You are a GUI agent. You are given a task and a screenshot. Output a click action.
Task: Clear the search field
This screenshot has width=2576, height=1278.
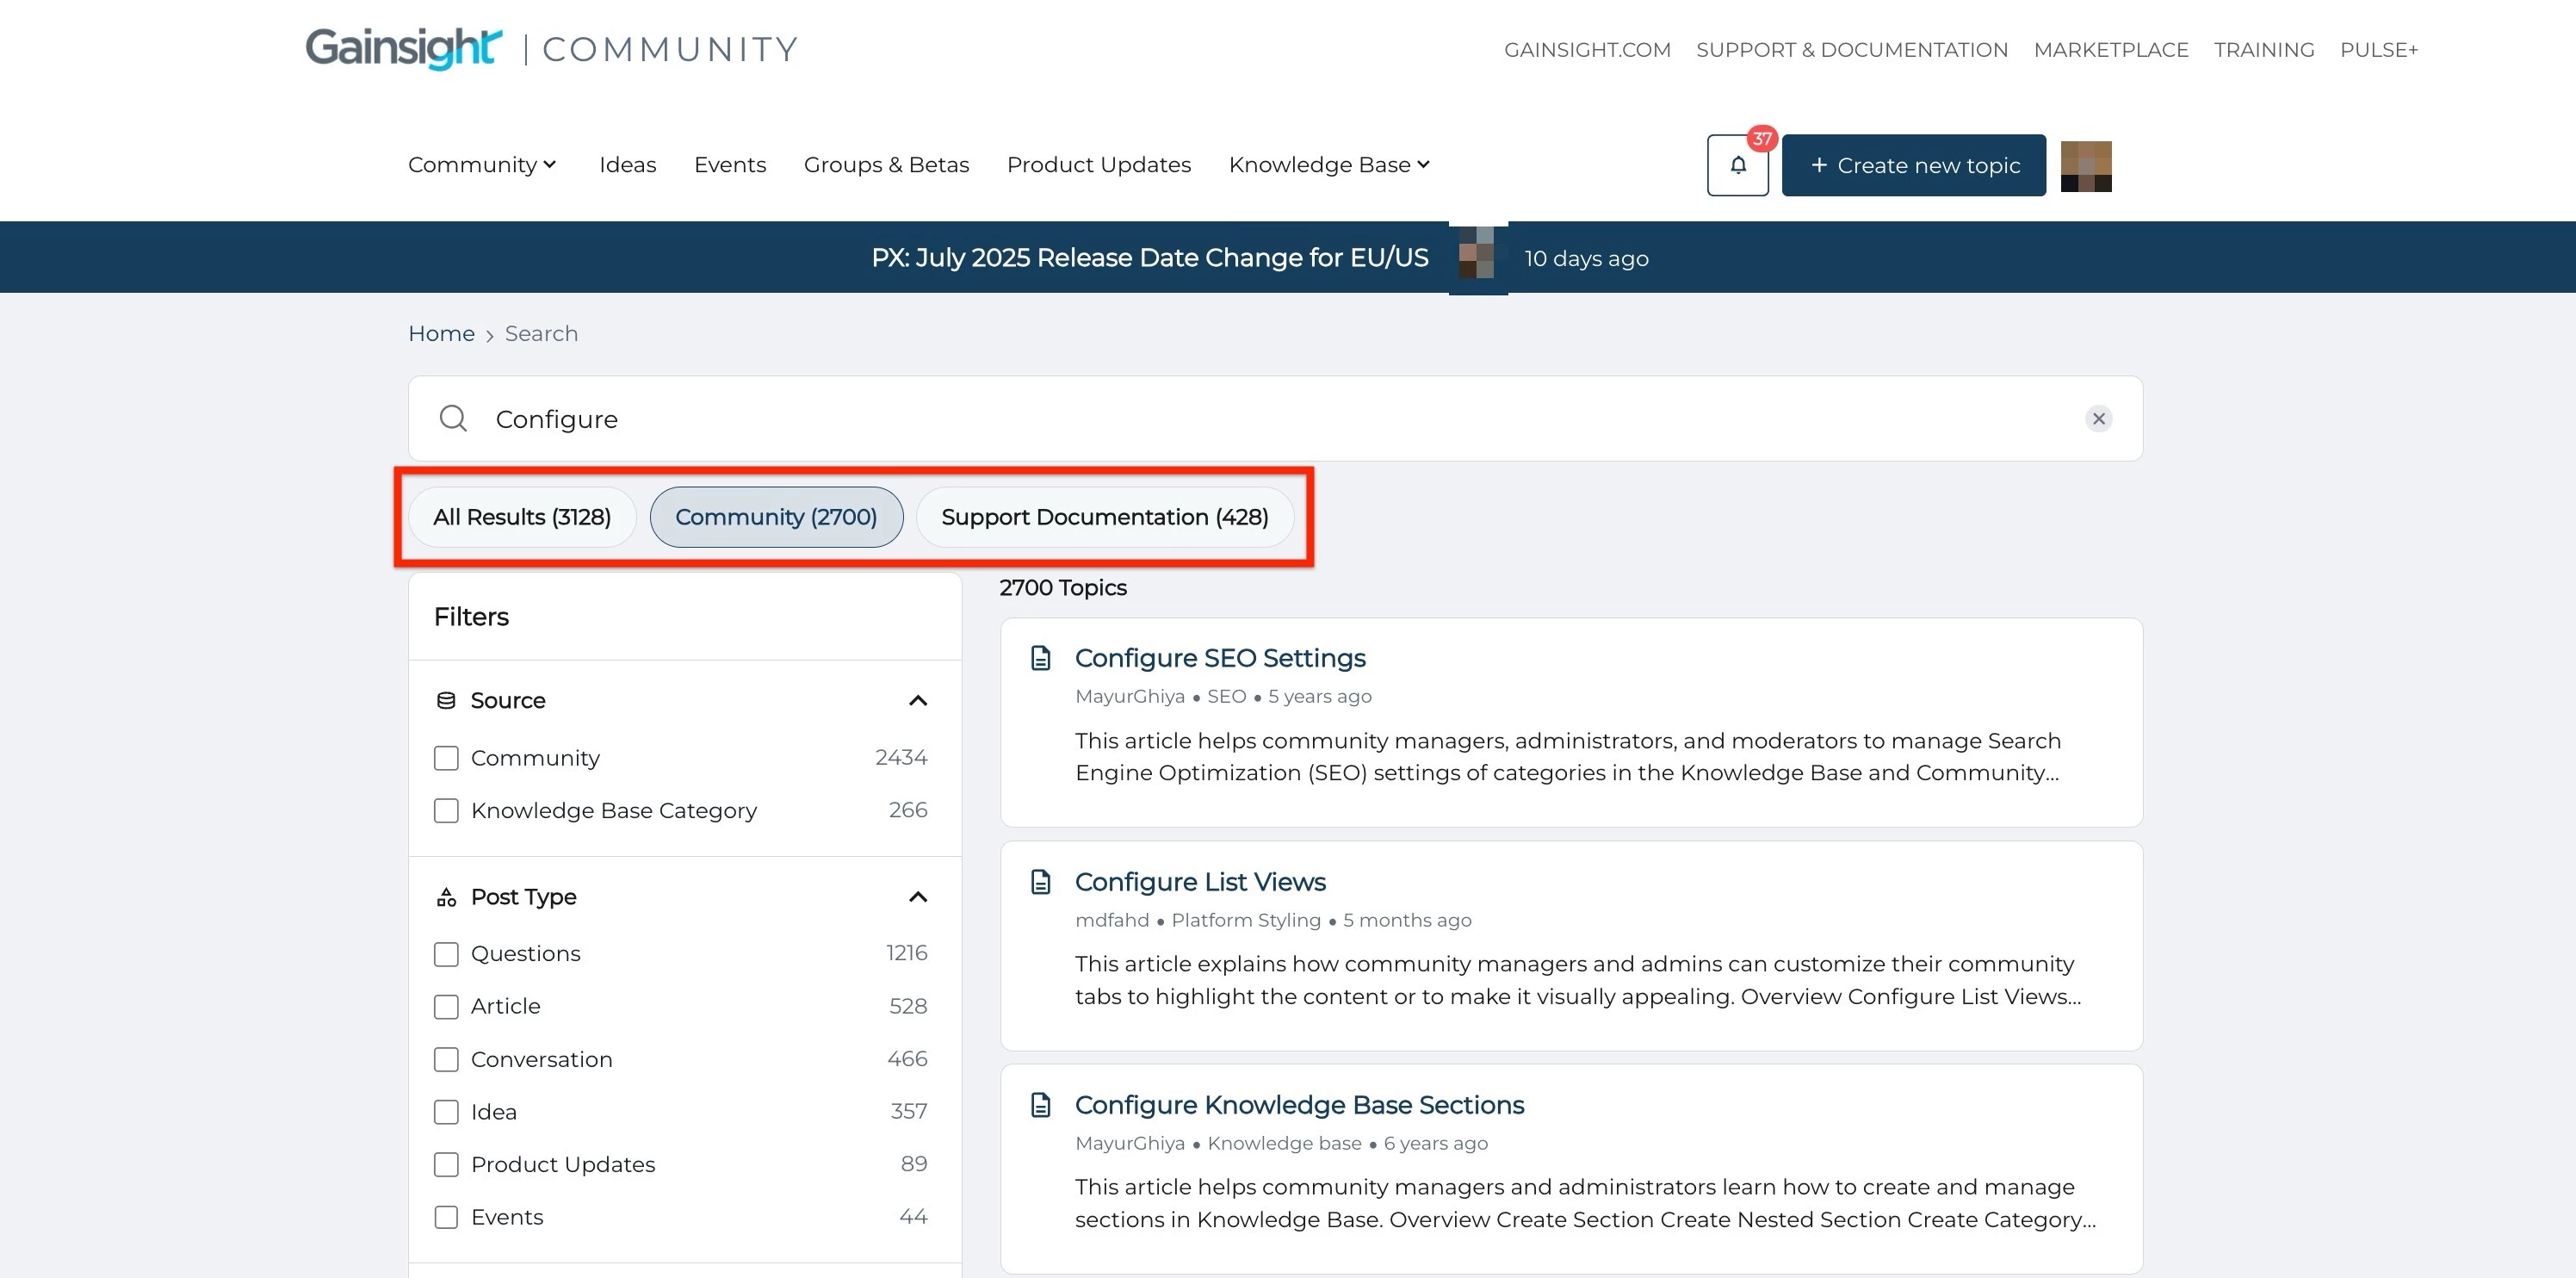(x=2098, y=418)
